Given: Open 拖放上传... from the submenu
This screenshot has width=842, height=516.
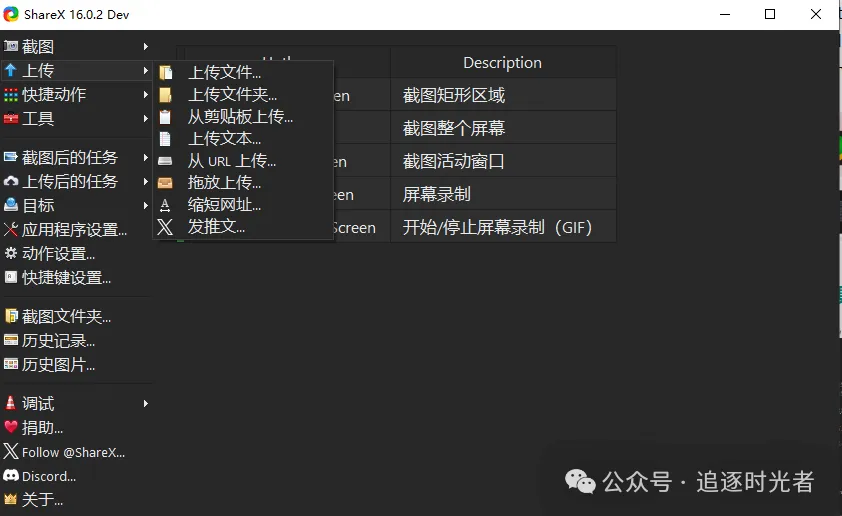Looking at the screenshot, I should [244, 183].
